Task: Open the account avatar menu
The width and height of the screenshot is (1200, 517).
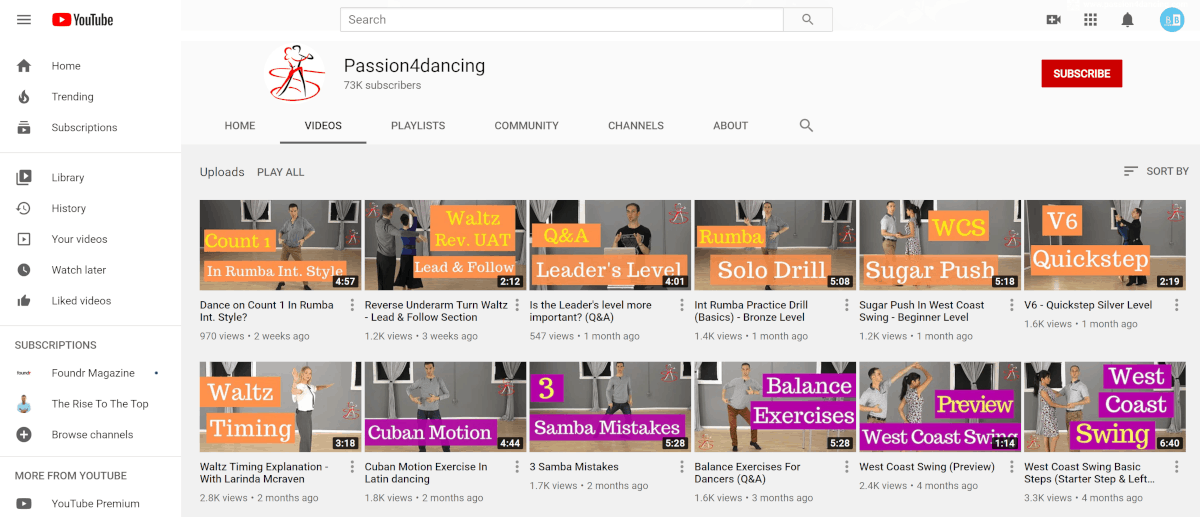Action: 1171,20
